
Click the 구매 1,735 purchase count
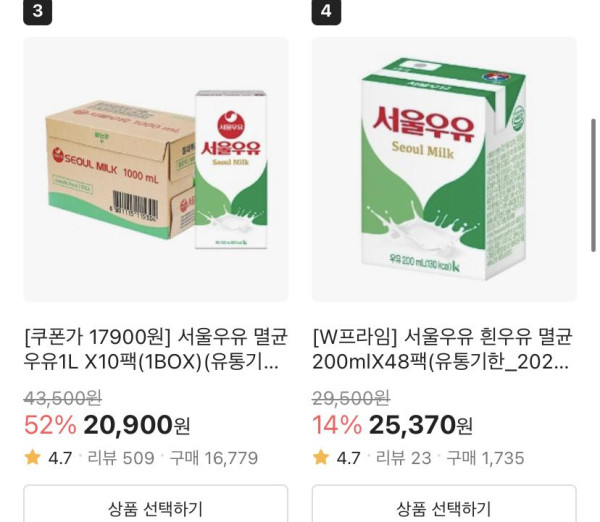coord(486,458)
